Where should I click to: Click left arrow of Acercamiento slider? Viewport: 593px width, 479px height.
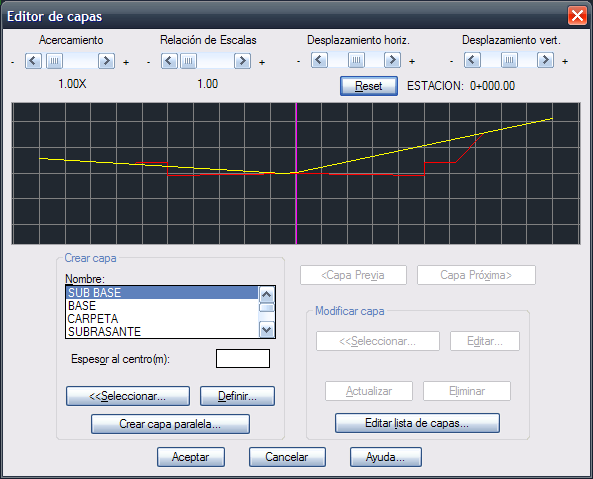click(x=33, y=61)
